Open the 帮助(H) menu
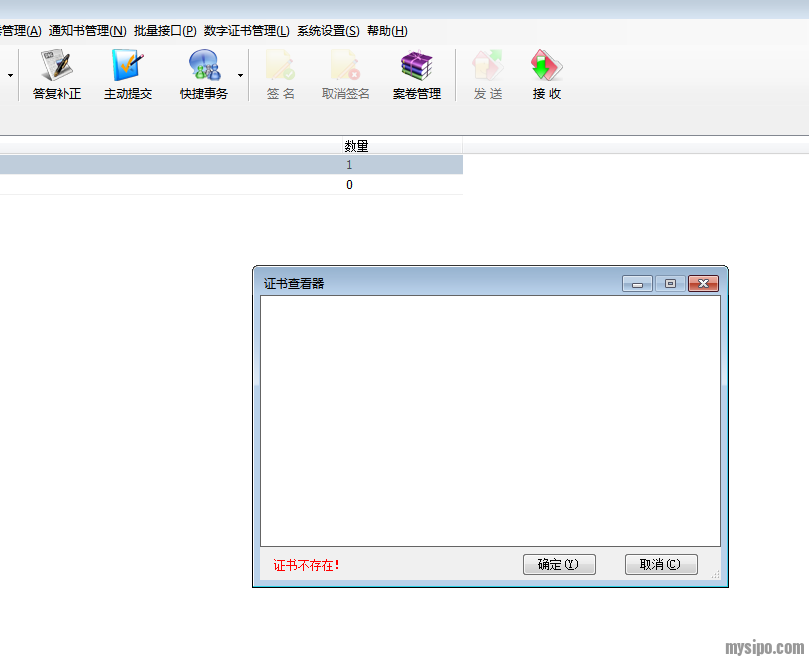Image resolution: width=809 pixels, height=661 pixels. 387,31
